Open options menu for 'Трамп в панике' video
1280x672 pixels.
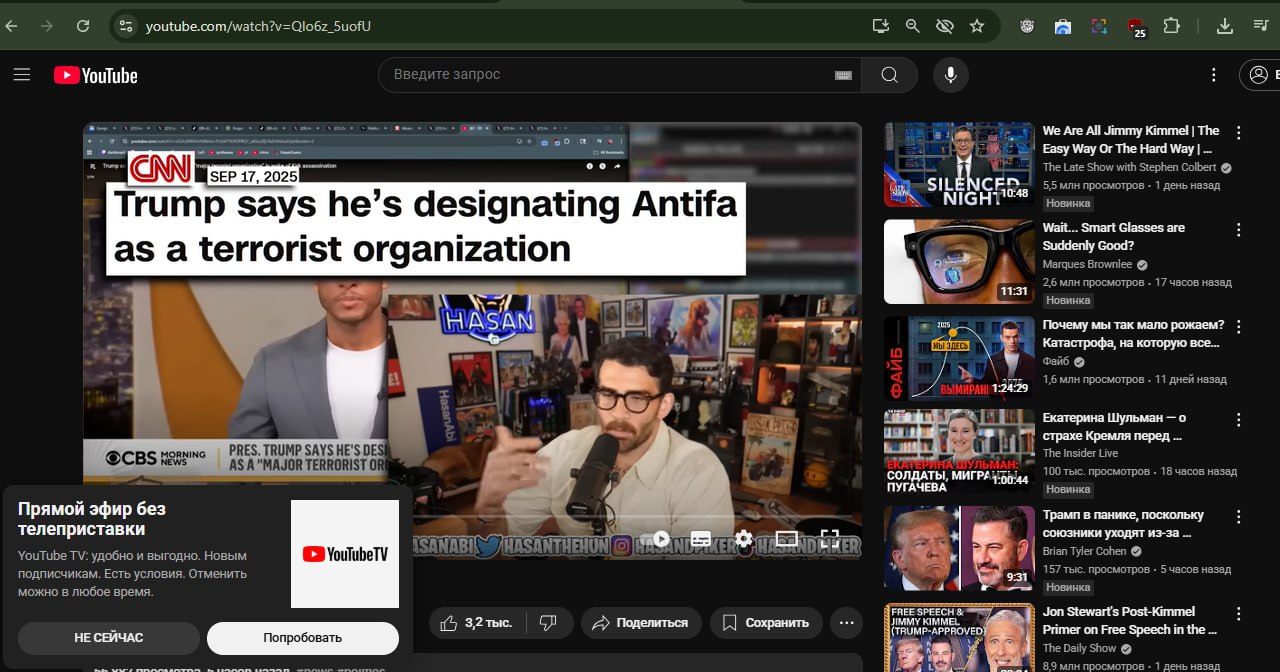(1239, 516)
